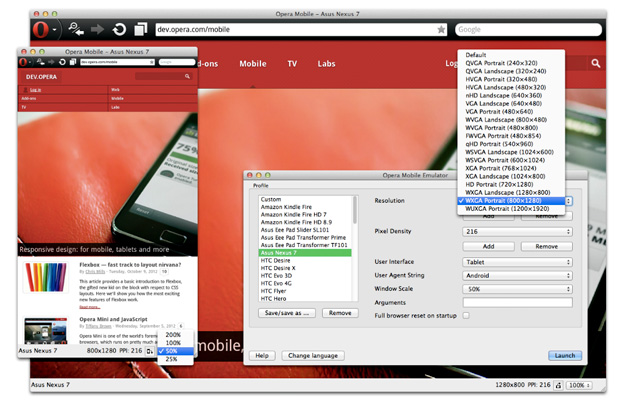Select 25% in the zoom popup
Image resolution: width=620 pixels, height=406 pixels.
[x=175, y=359]
